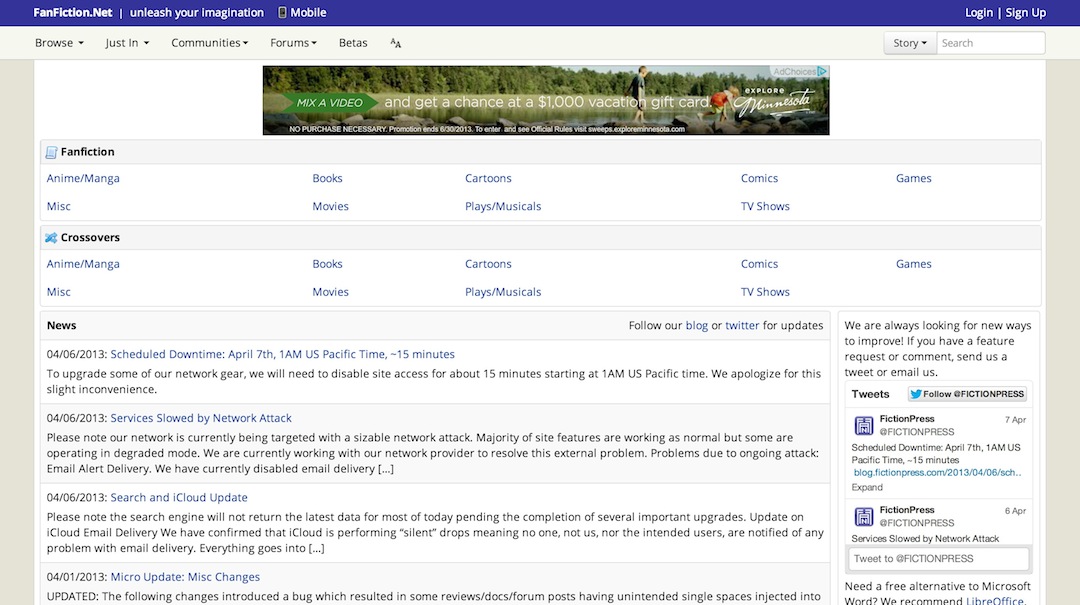
Task: Open Fanfiction Plays/Musicals category
Action: [503, 207]
